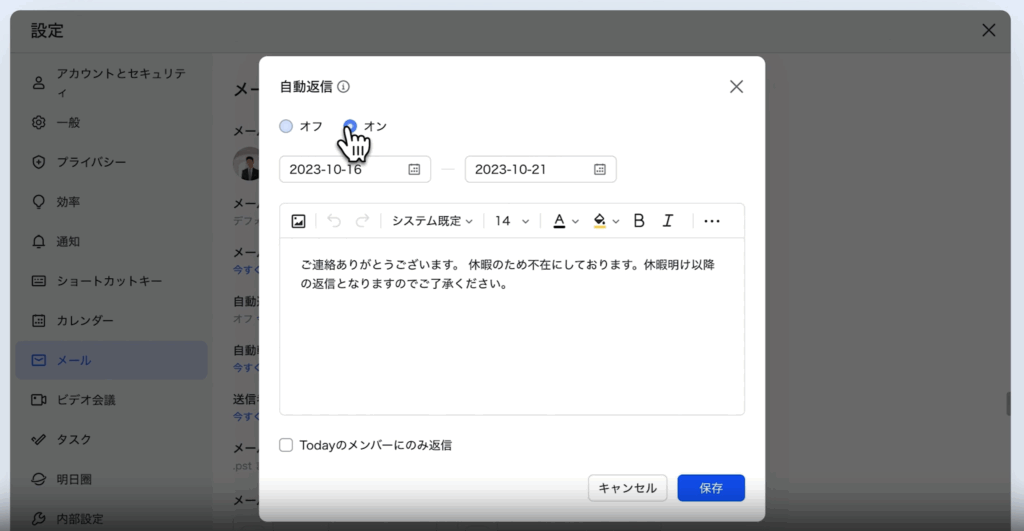Click the 保存 button

(x=711, y=488)
